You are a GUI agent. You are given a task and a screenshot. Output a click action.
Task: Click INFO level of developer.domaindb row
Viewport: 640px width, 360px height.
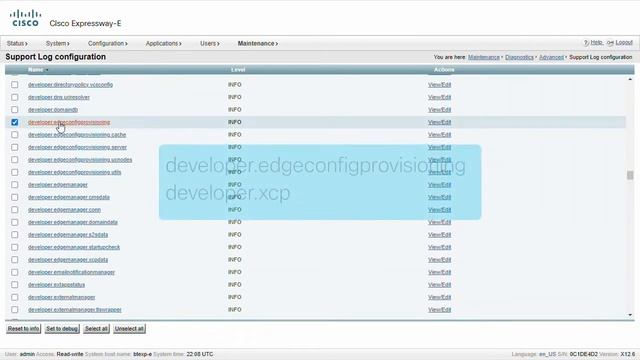(235, 110)
